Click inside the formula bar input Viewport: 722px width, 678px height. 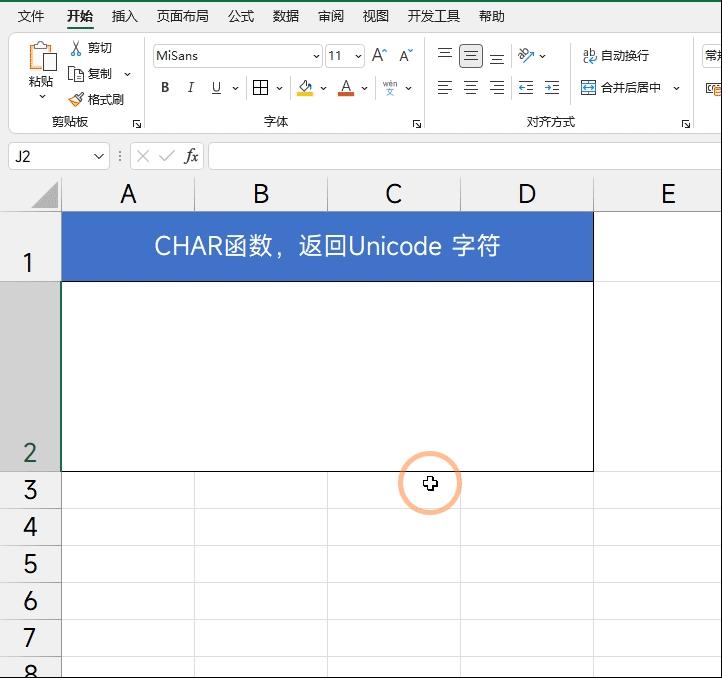coord(465,157)
